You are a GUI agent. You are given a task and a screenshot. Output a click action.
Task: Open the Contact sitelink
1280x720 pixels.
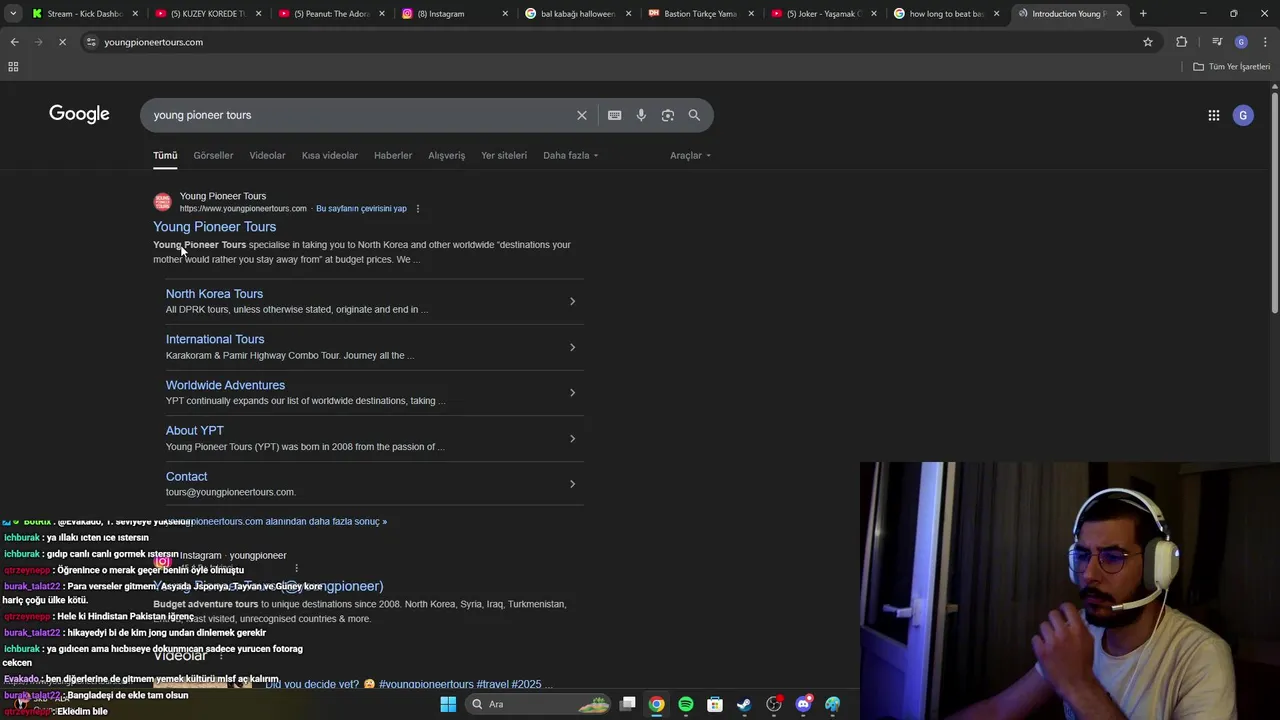[187, 477]
